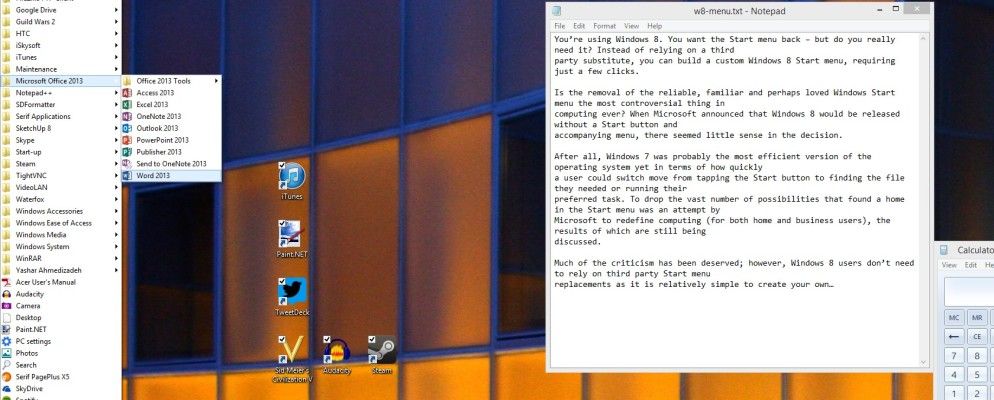Launch PowerPoint 2013 from the submenu
The width and height of the screenshot is (994, 400).
[x=171, y=140]
